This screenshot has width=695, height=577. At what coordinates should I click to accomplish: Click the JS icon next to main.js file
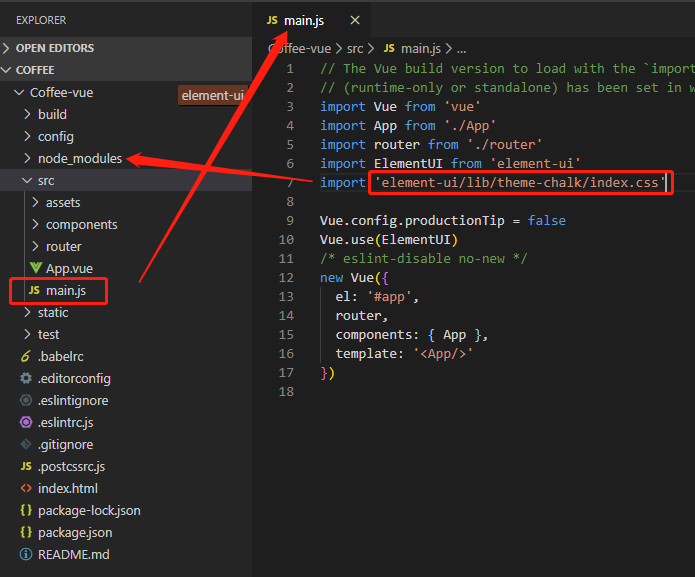[x=34, y=290]
